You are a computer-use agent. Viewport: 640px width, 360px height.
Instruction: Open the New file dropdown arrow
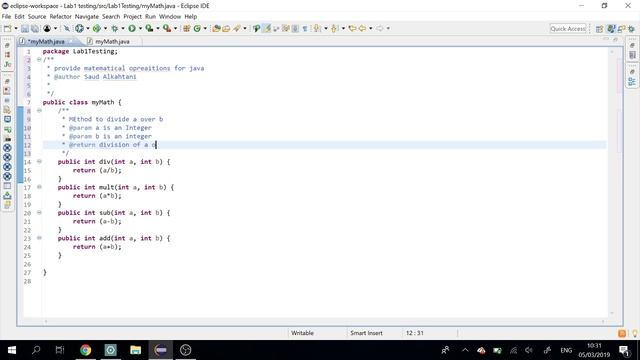16,28
